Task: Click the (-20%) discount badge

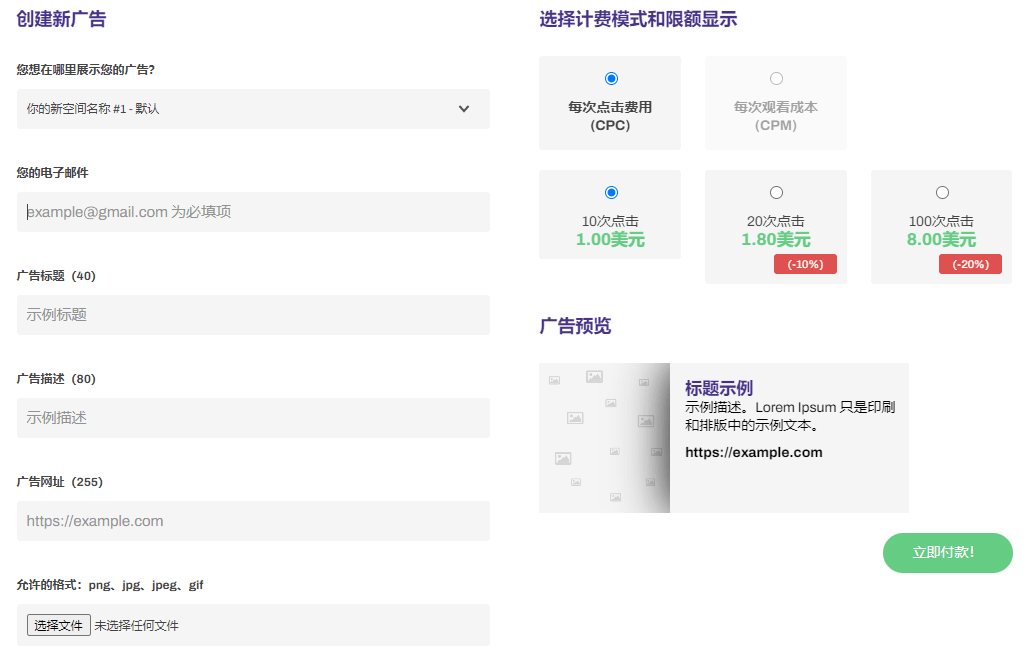Action: pos(971,264)
